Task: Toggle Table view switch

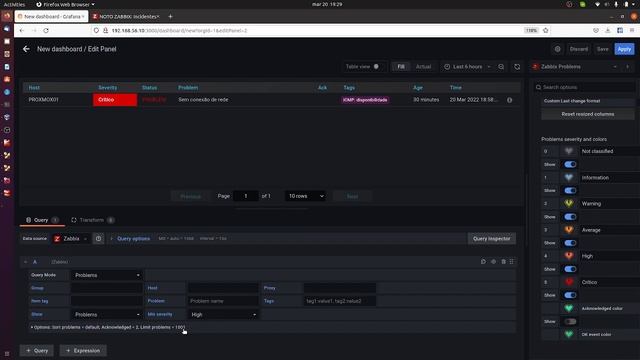Action: click(x=376, y=67)
